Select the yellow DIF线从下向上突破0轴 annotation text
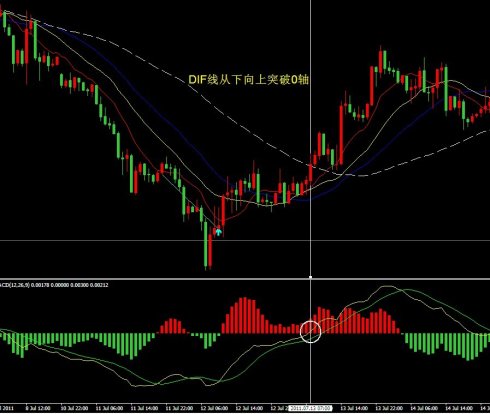Image resolution: width=490 pixels, height=414 pixels. 249,80
